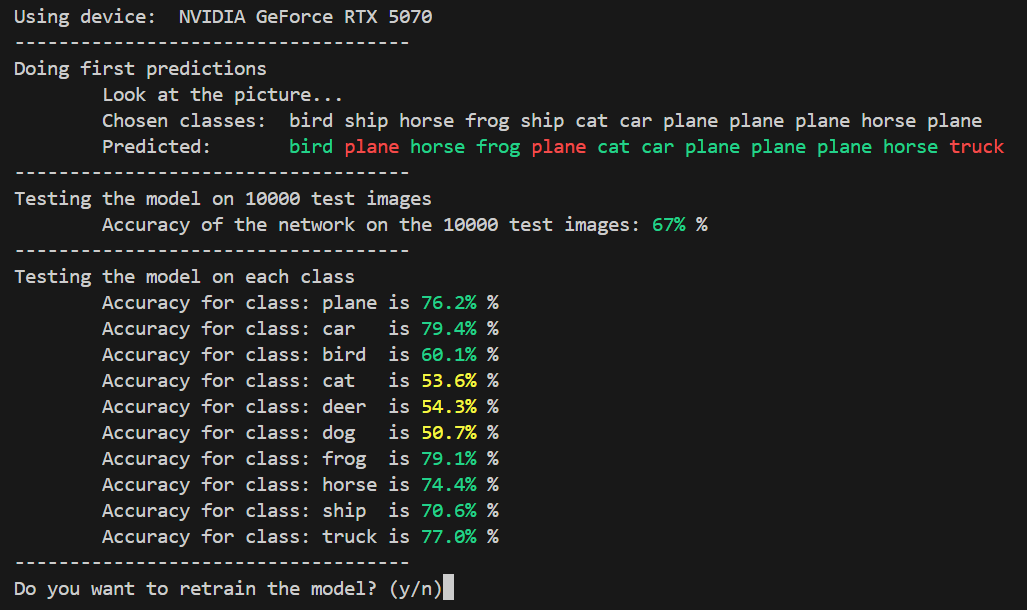Click the Chosen classes label

(183, 121)
